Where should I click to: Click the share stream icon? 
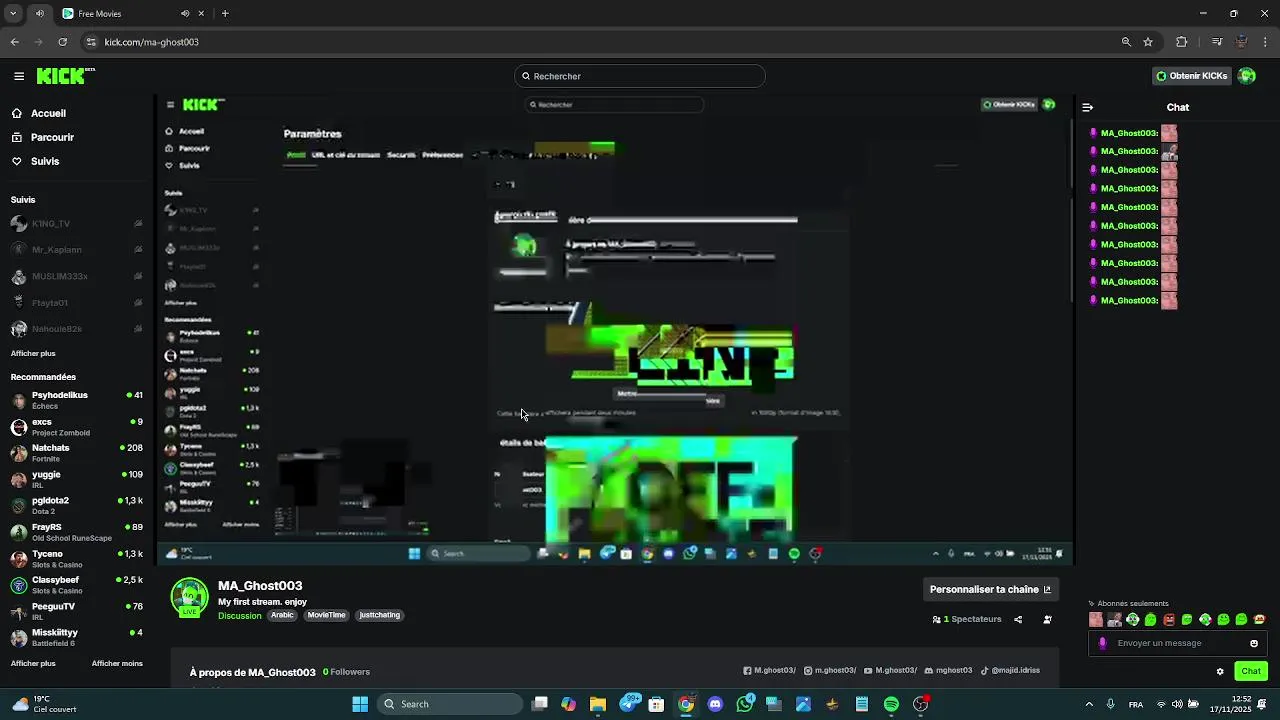click(1018, 619)
